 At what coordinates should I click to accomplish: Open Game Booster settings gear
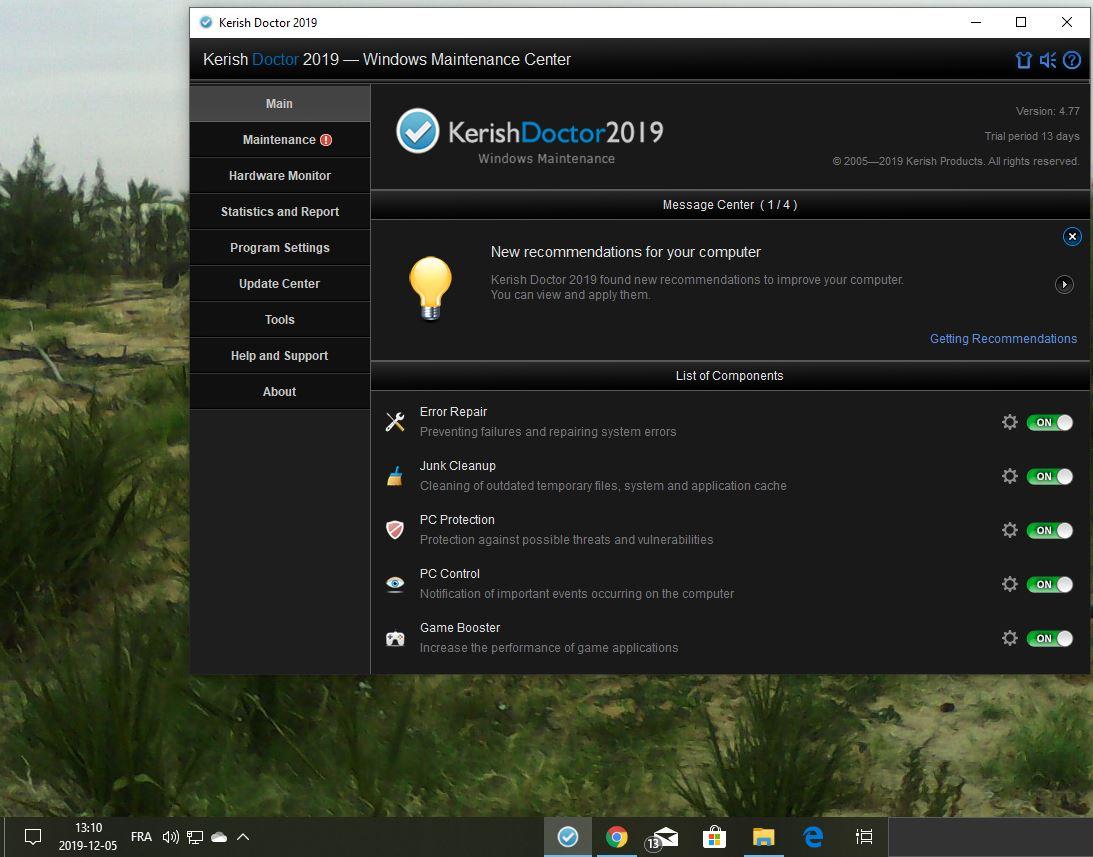click(1009, 638)
